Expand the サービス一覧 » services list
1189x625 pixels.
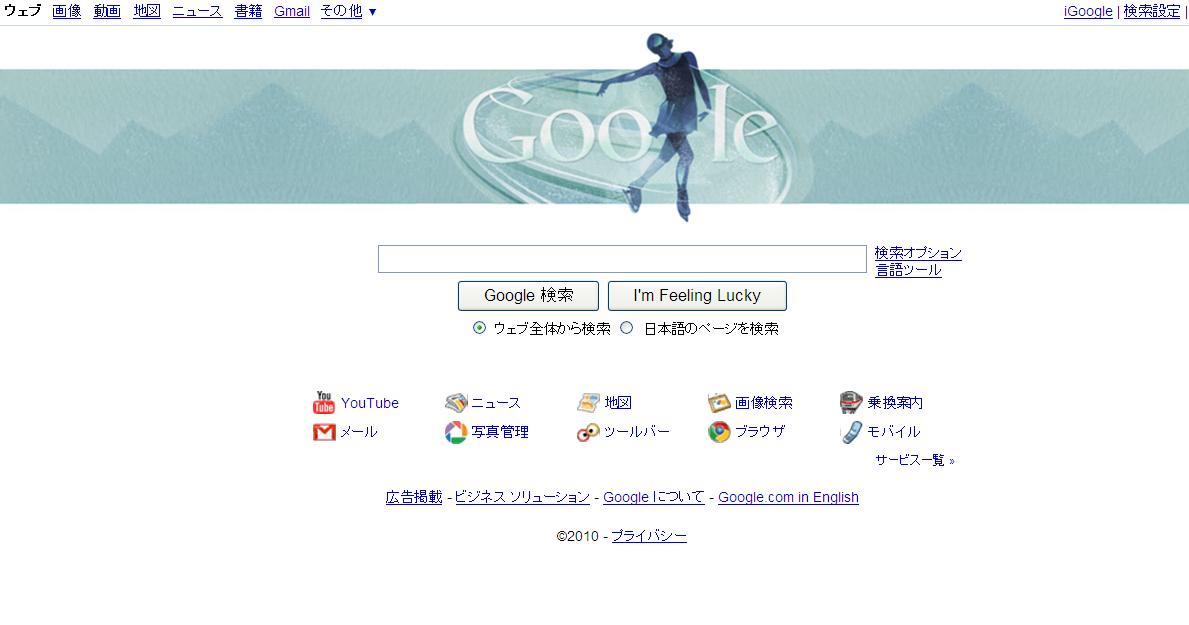click(914, 460)
